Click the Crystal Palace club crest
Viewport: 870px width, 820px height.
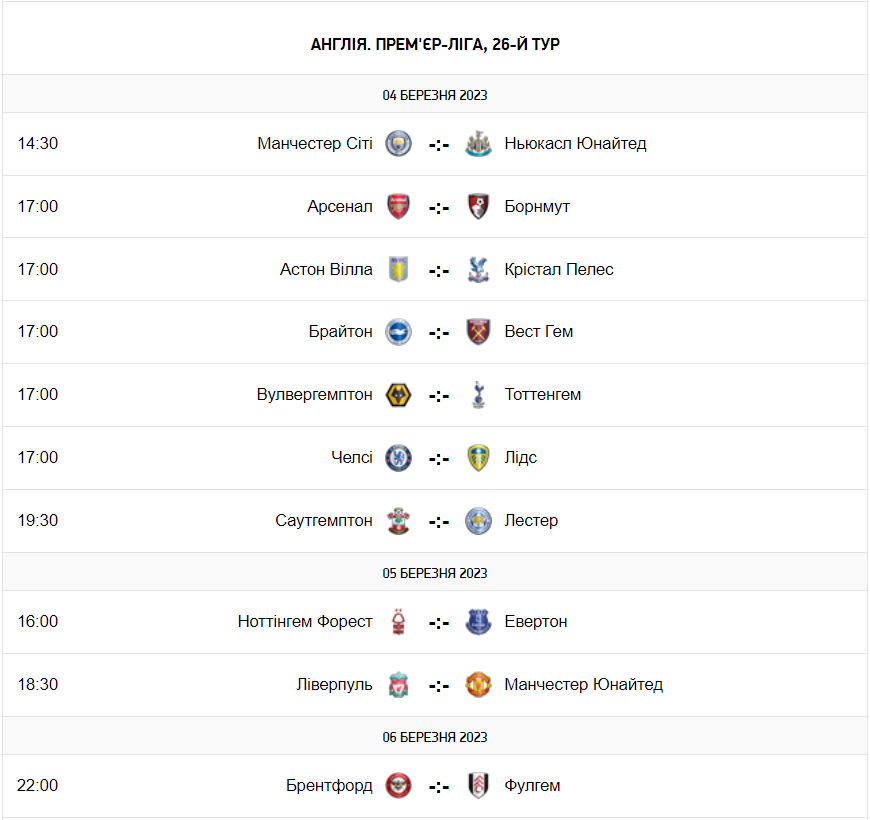[x=479, y=269]
